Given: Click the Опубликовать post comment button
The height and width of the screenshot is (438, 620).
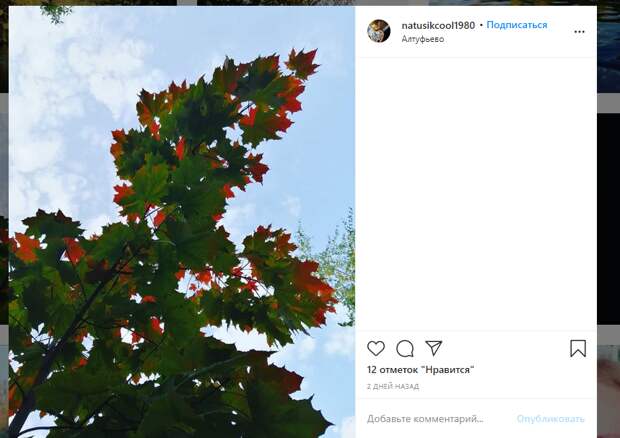Looking at the screenshot, I should (x=550, y=419).
